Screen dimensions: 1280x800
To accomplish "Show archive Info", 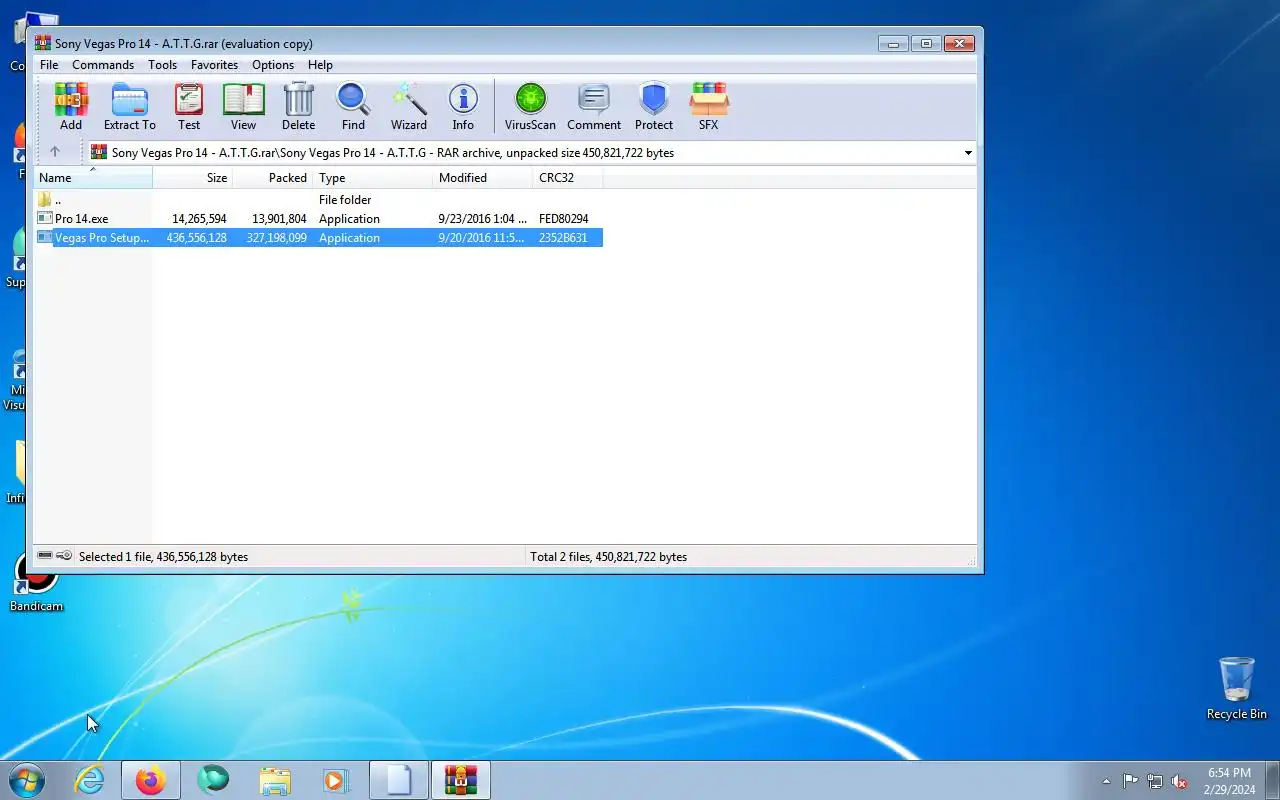I will pyautogui.click(x=463, y=106).
